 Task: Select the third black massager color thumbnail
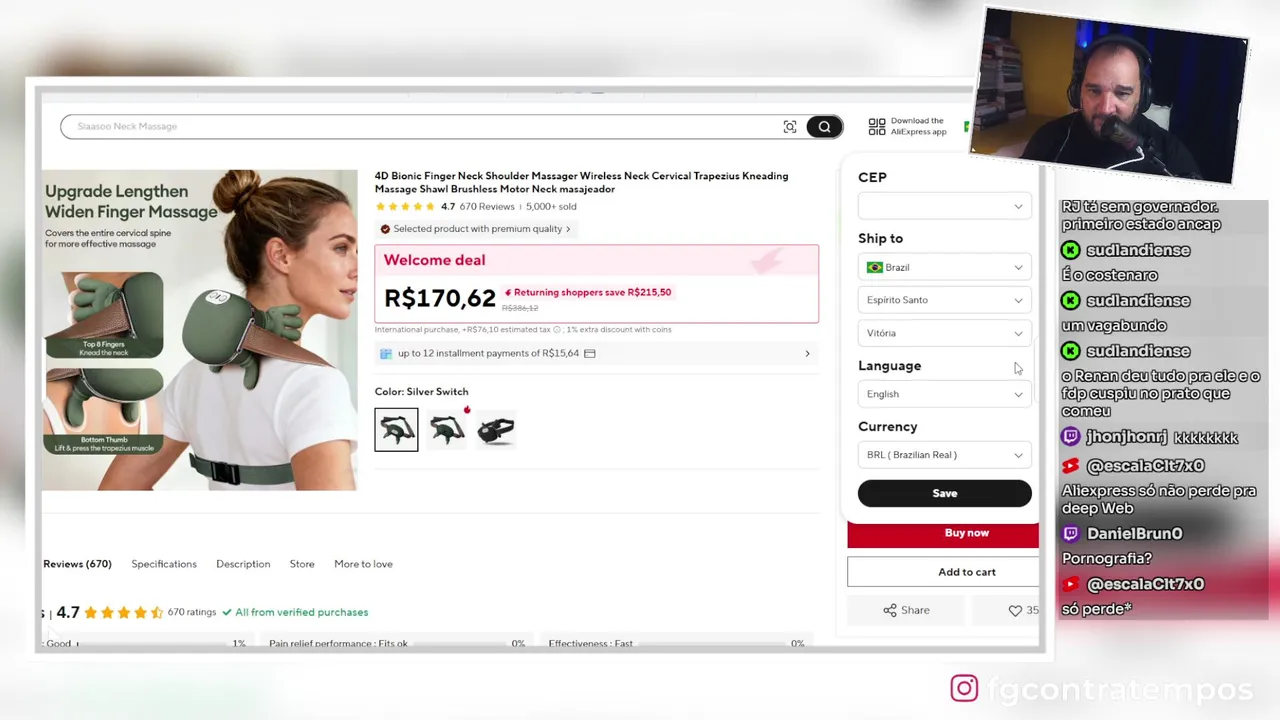tap(496, 429)
